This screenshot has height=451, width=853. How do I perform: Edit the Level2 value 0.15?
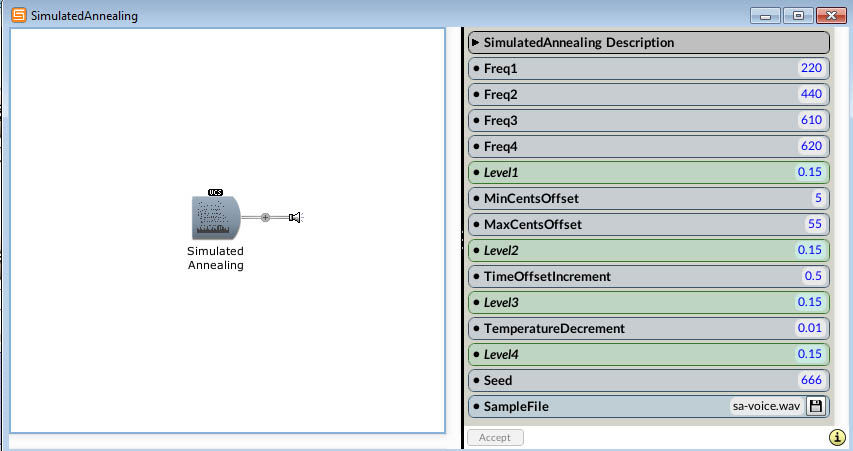(809, 250)
